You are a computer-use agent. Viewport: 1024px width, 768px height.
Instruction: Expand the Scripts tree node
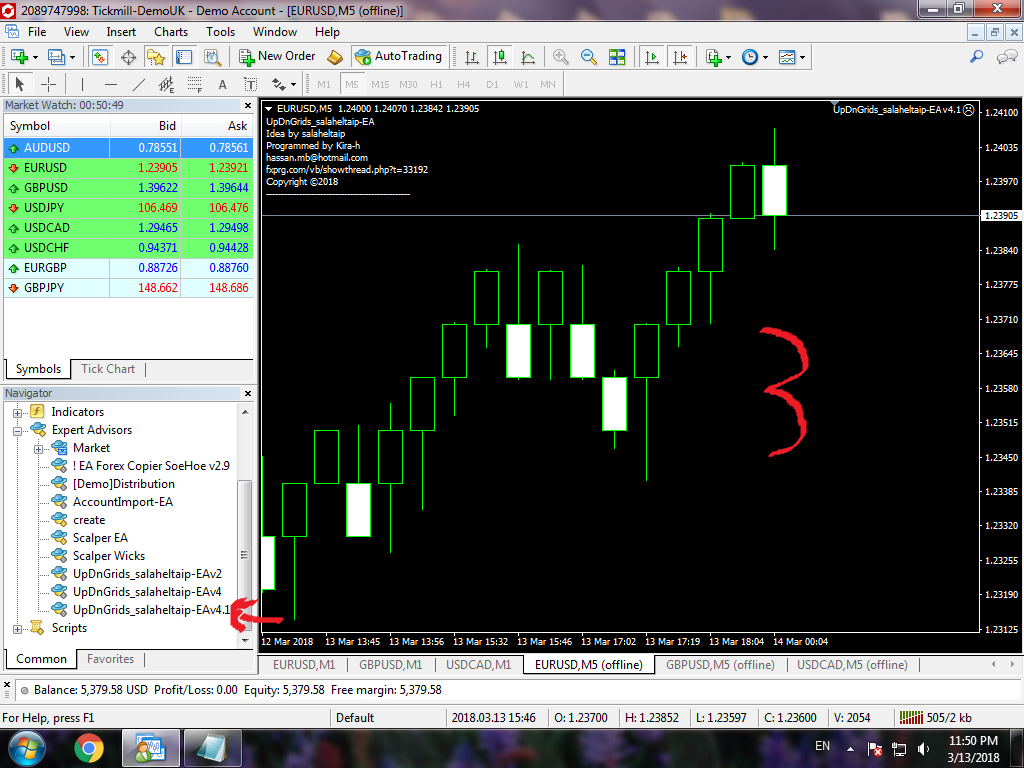(x=18, y=629)
